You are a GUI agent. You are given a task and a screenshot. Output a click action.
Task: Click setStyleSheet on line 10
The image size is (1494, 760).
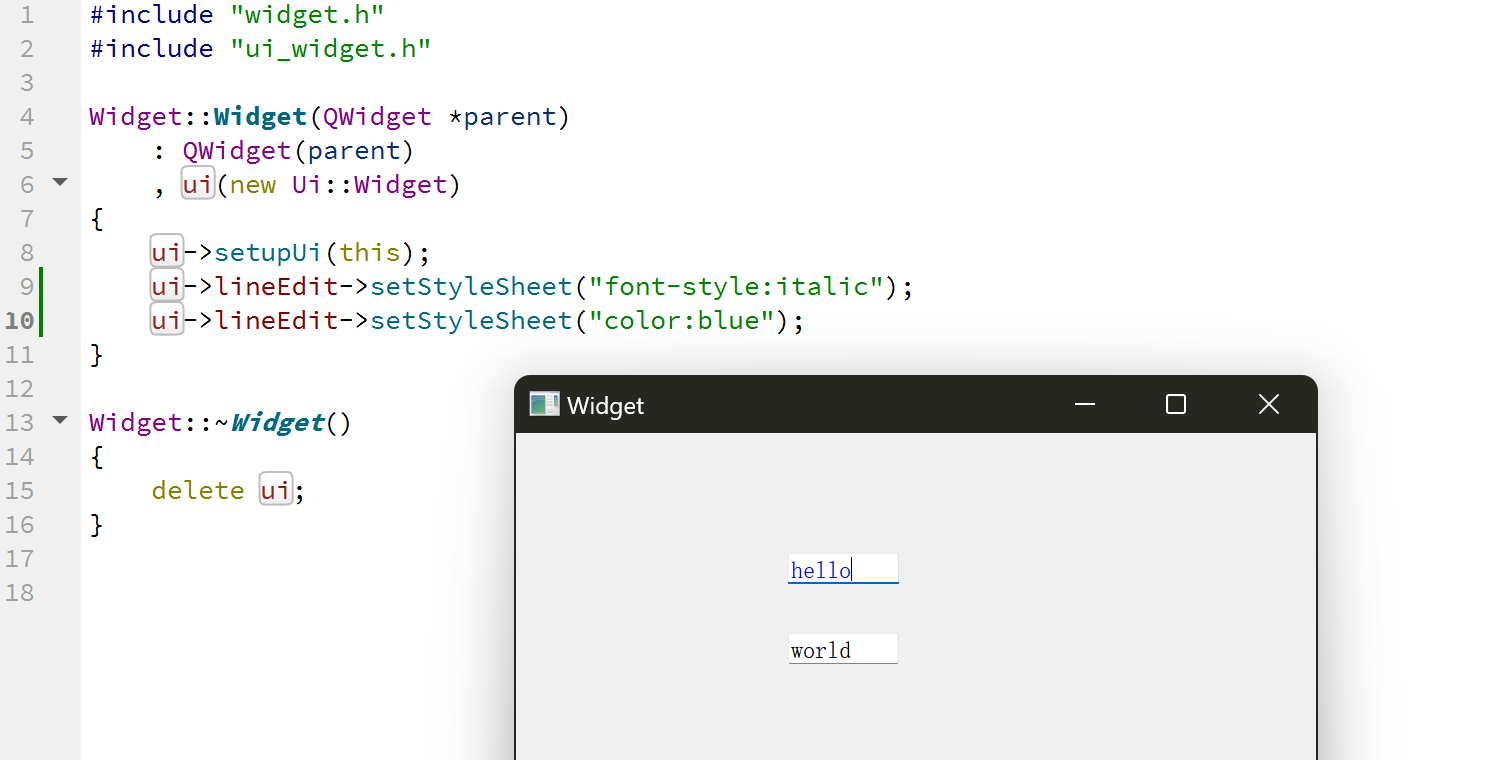[x=471, y=321]
